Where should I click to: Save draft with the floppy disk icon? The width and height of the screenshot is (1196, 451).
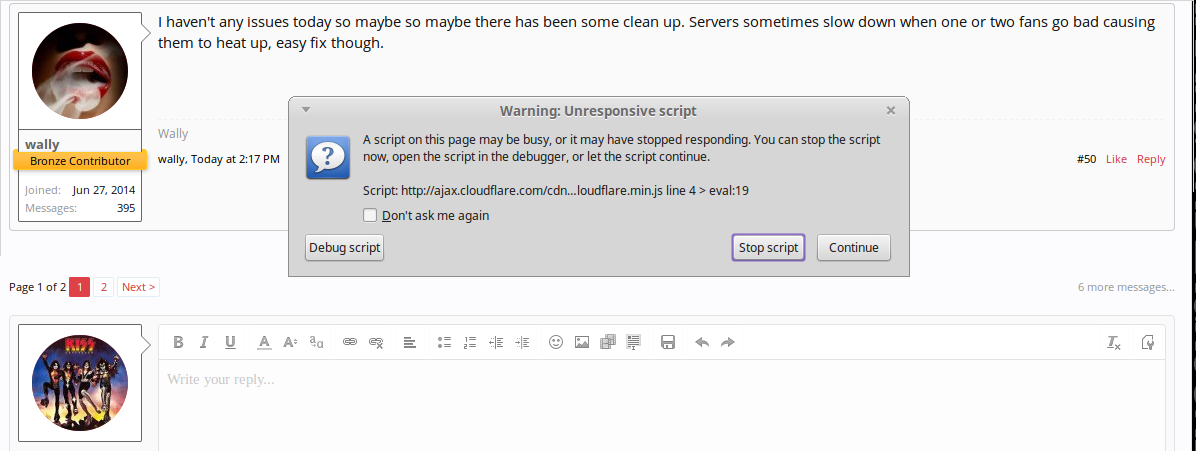click(668, 342)
